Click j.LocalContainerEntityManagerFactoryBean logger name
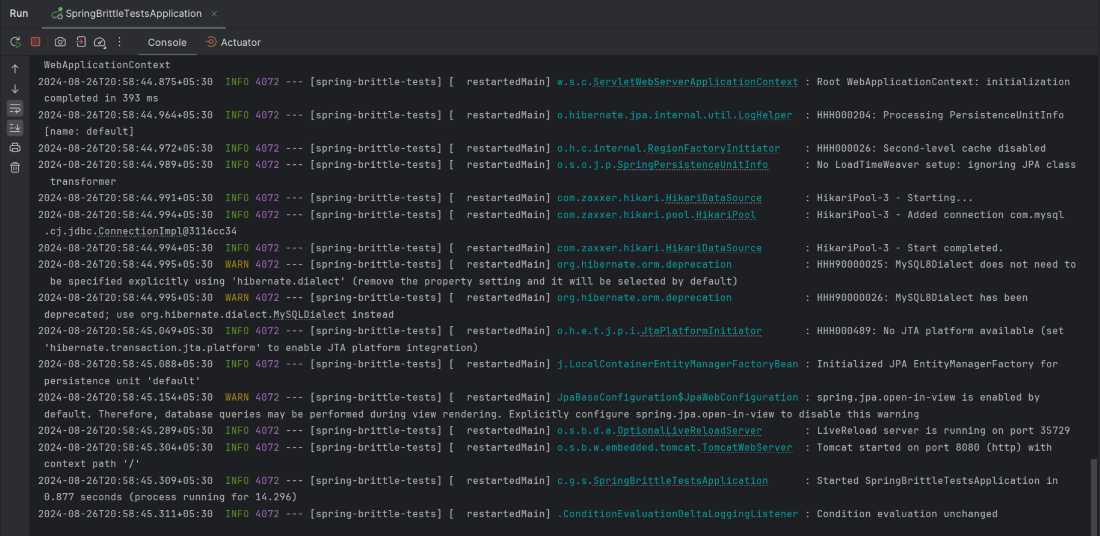The width and height of the screenshot is (1100, 536). 677,364
